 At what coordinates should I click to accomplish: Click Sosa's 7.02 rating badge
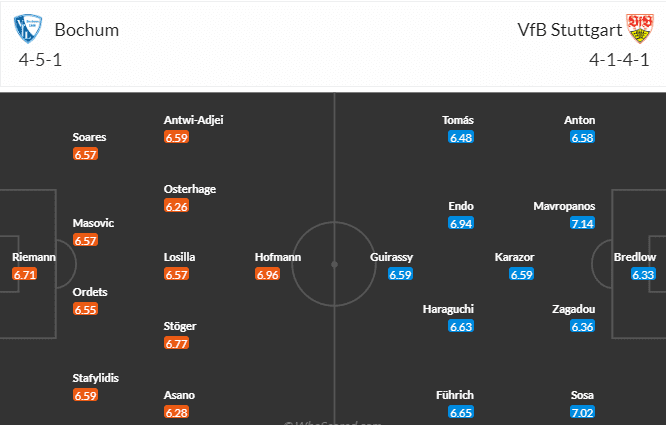coord(583,412)
